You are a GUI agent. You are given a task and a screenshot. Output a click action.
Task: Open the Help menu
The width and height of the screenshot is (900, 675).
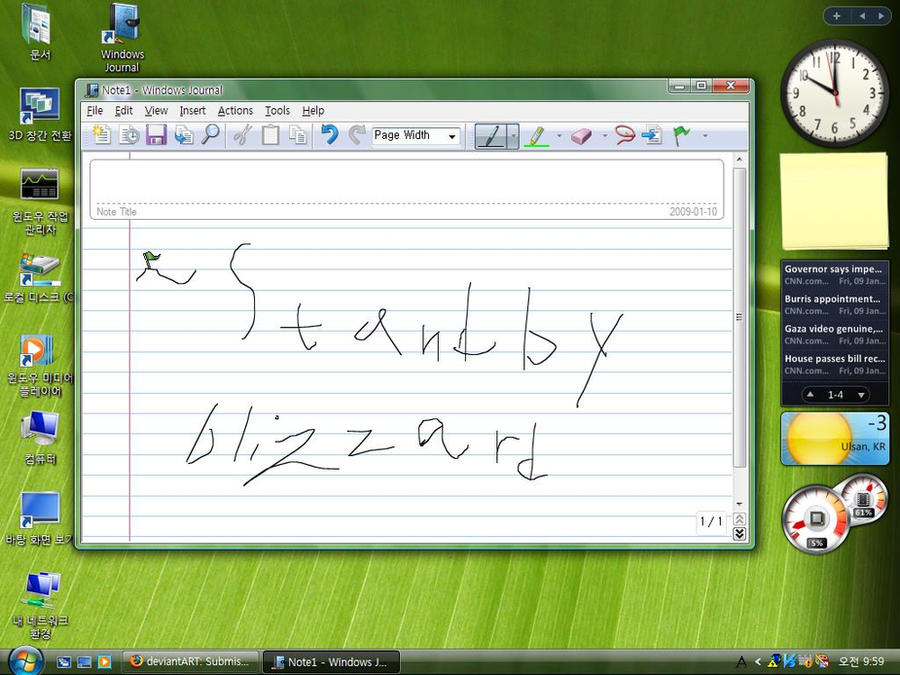coord(313,110)
